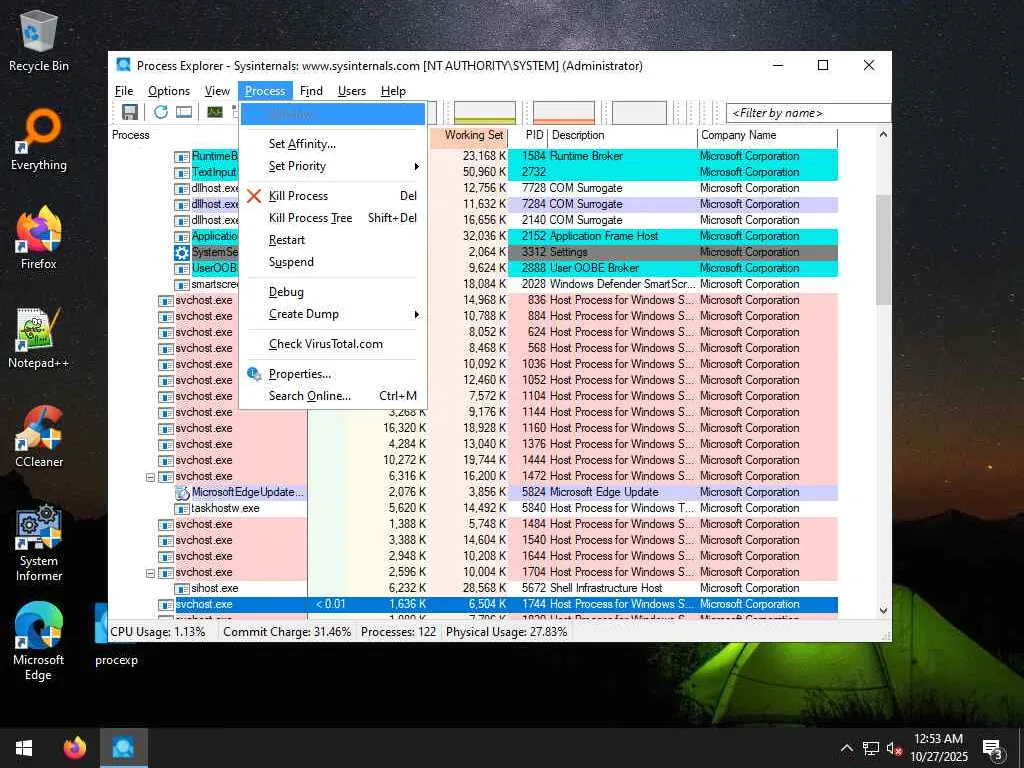Image resolution: width=1024 pixels, height=768 pixels.
Task: Select the Notepad++ desktop shortcut
Action: coord(39,338)
